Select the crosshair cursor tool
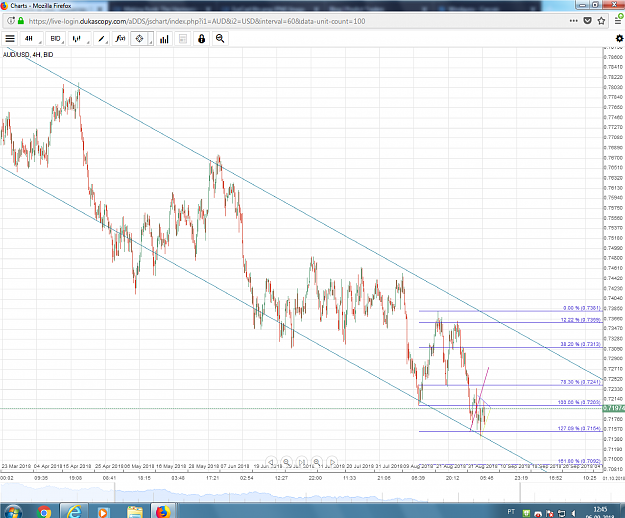 pos(140,39)
